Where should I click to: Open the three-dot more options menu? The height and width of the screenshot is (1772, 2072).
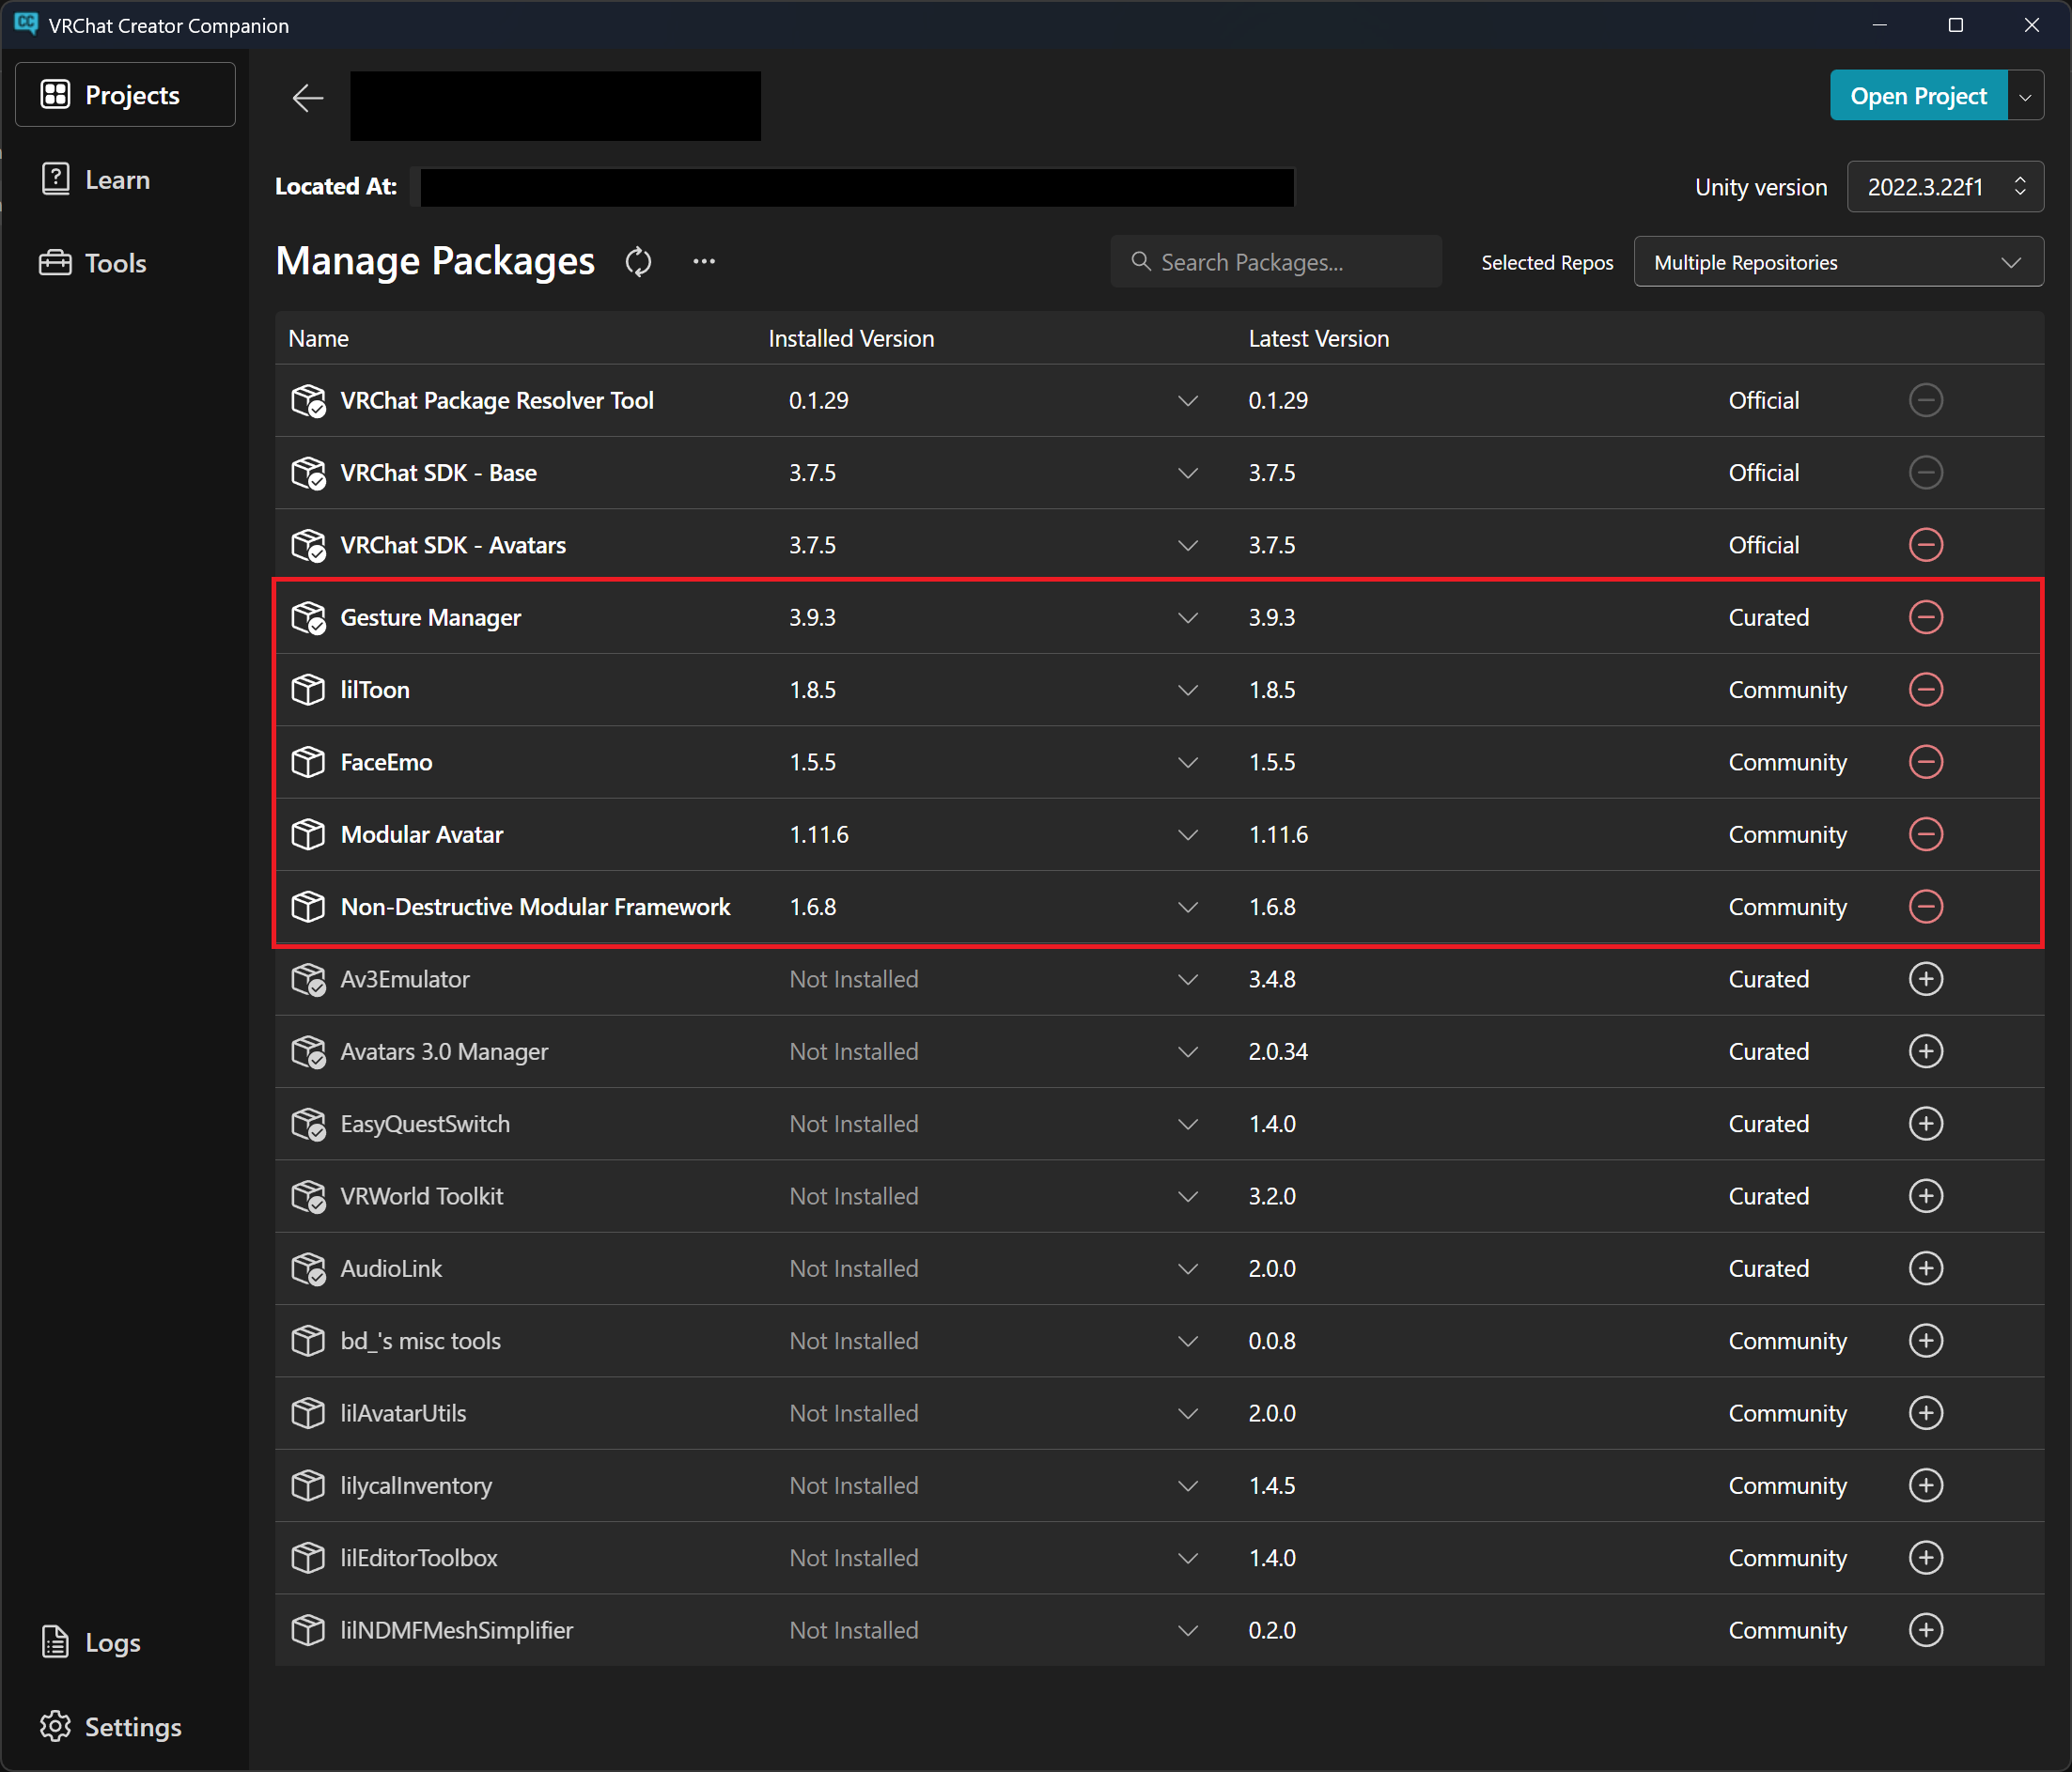[704, 261]
